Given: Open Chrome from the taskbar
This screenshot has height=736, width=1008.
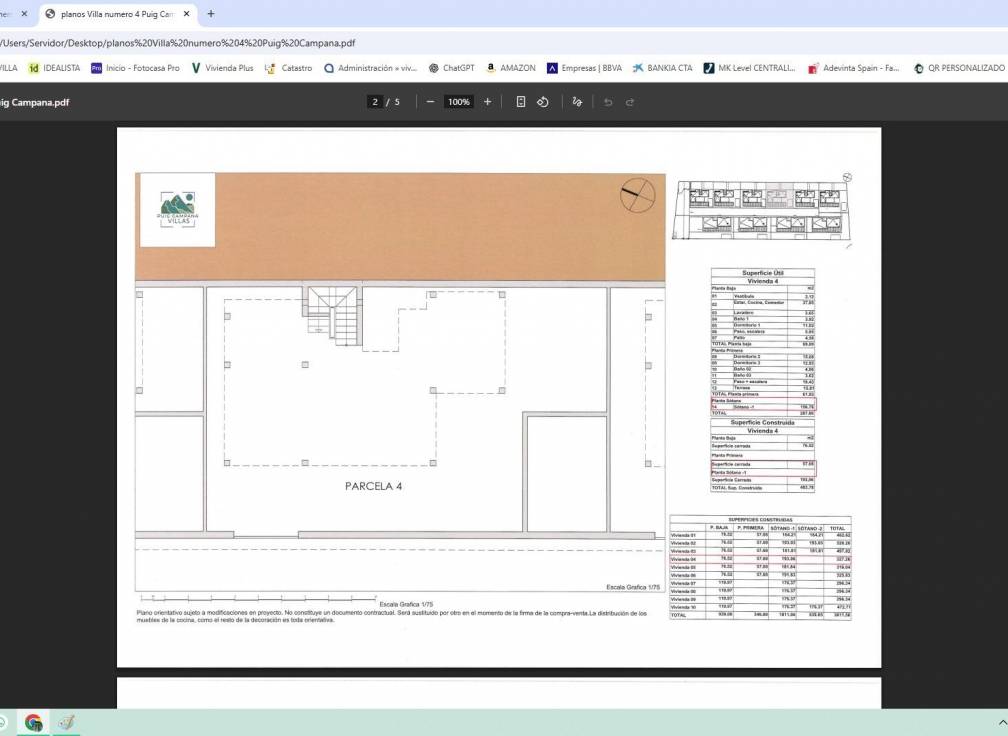Looking at the screenshot, I should pos(34,722).
